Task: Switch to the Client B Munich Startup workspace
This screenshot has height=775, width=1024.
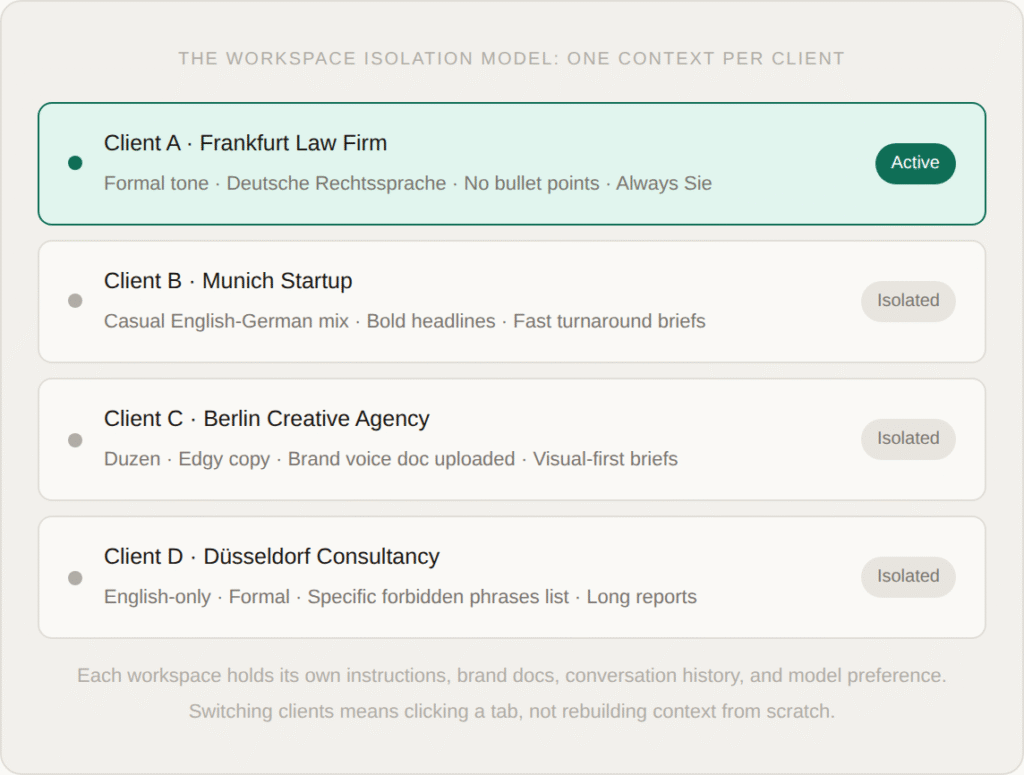Action: tap(228, 281)
